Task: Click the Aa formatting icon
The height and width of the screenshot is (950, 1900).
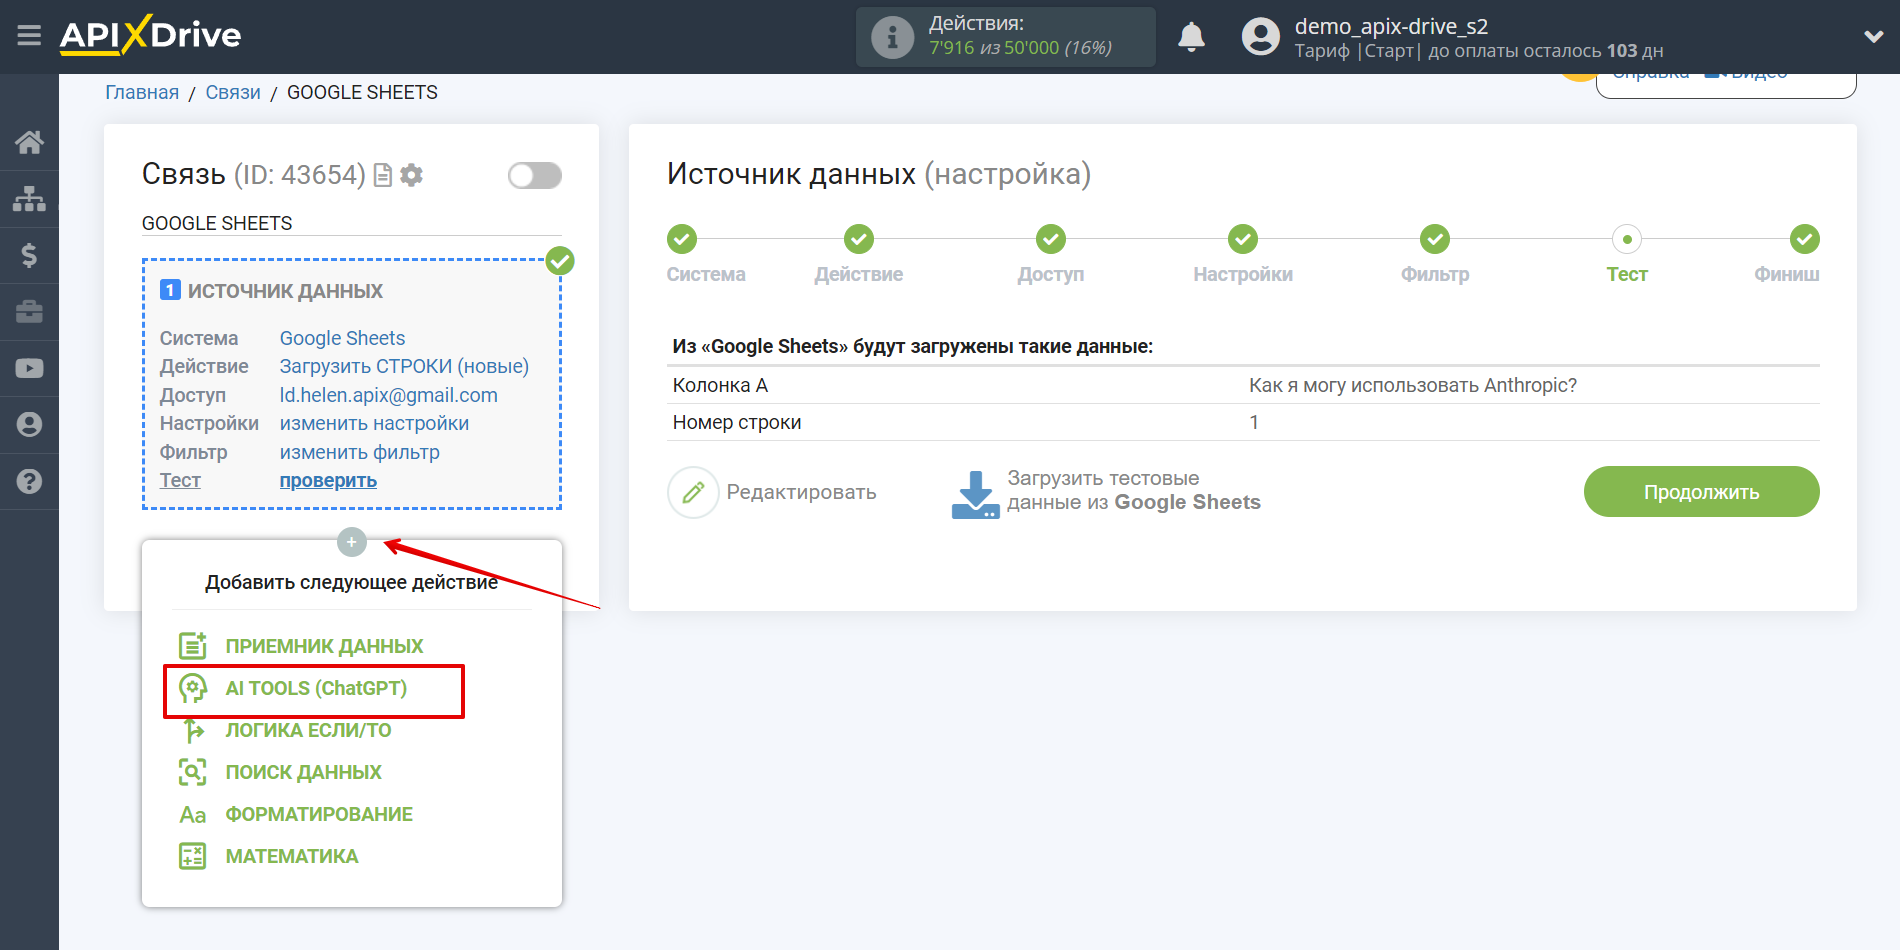Action: [193, 815]
